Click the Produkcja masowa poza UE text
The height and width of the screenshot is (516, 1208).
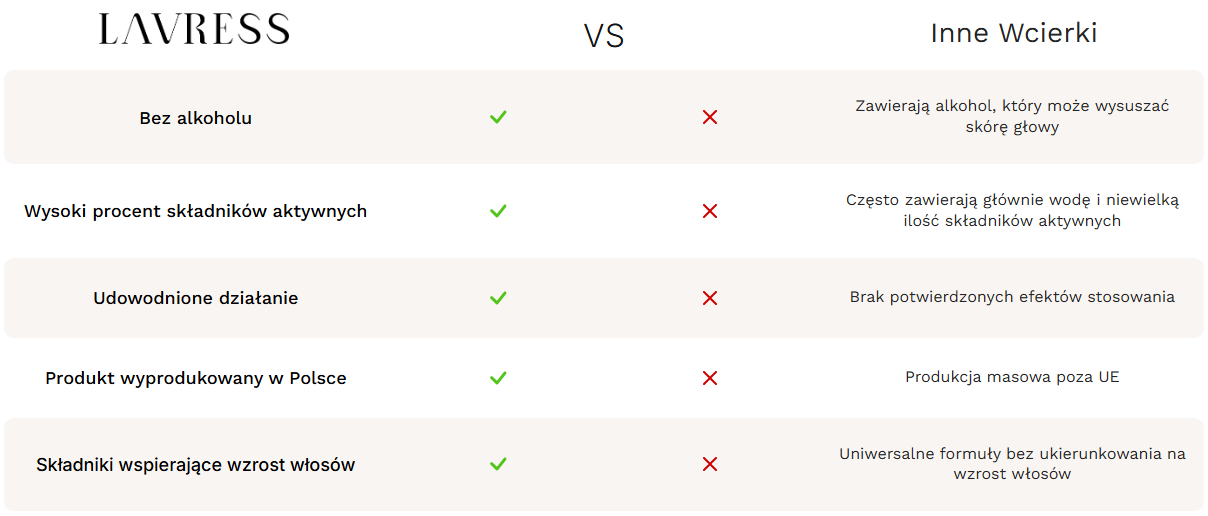pos(1012,377)
